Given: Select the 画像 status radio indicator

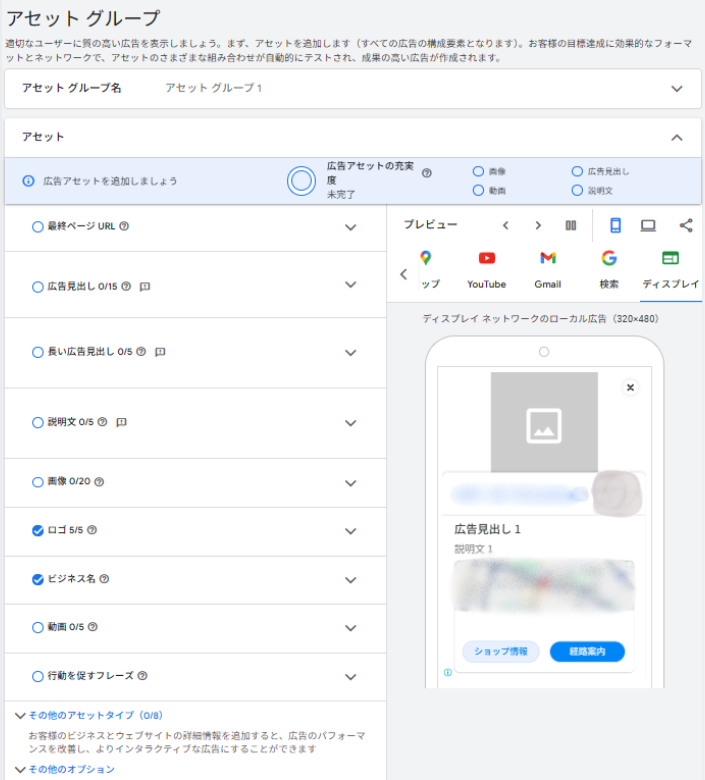Looking at the screenshot, I should click(479, 172).
